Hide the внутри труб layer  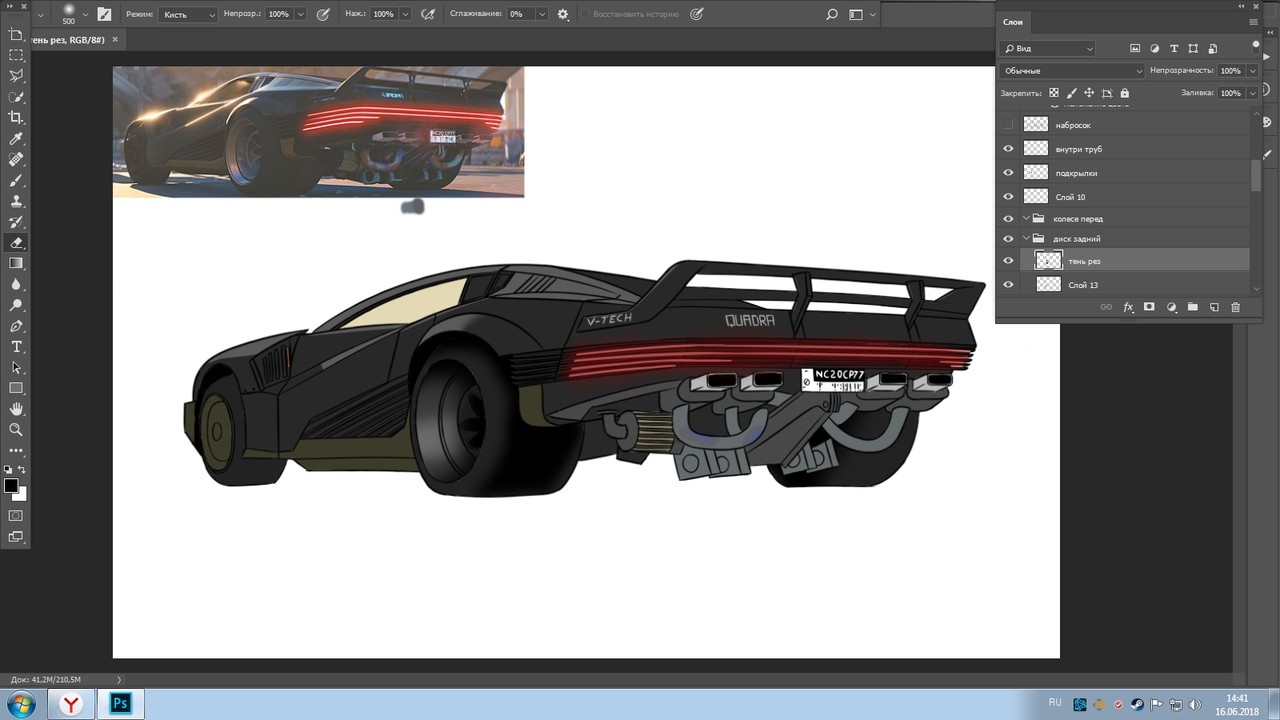tap(1008, 149)
